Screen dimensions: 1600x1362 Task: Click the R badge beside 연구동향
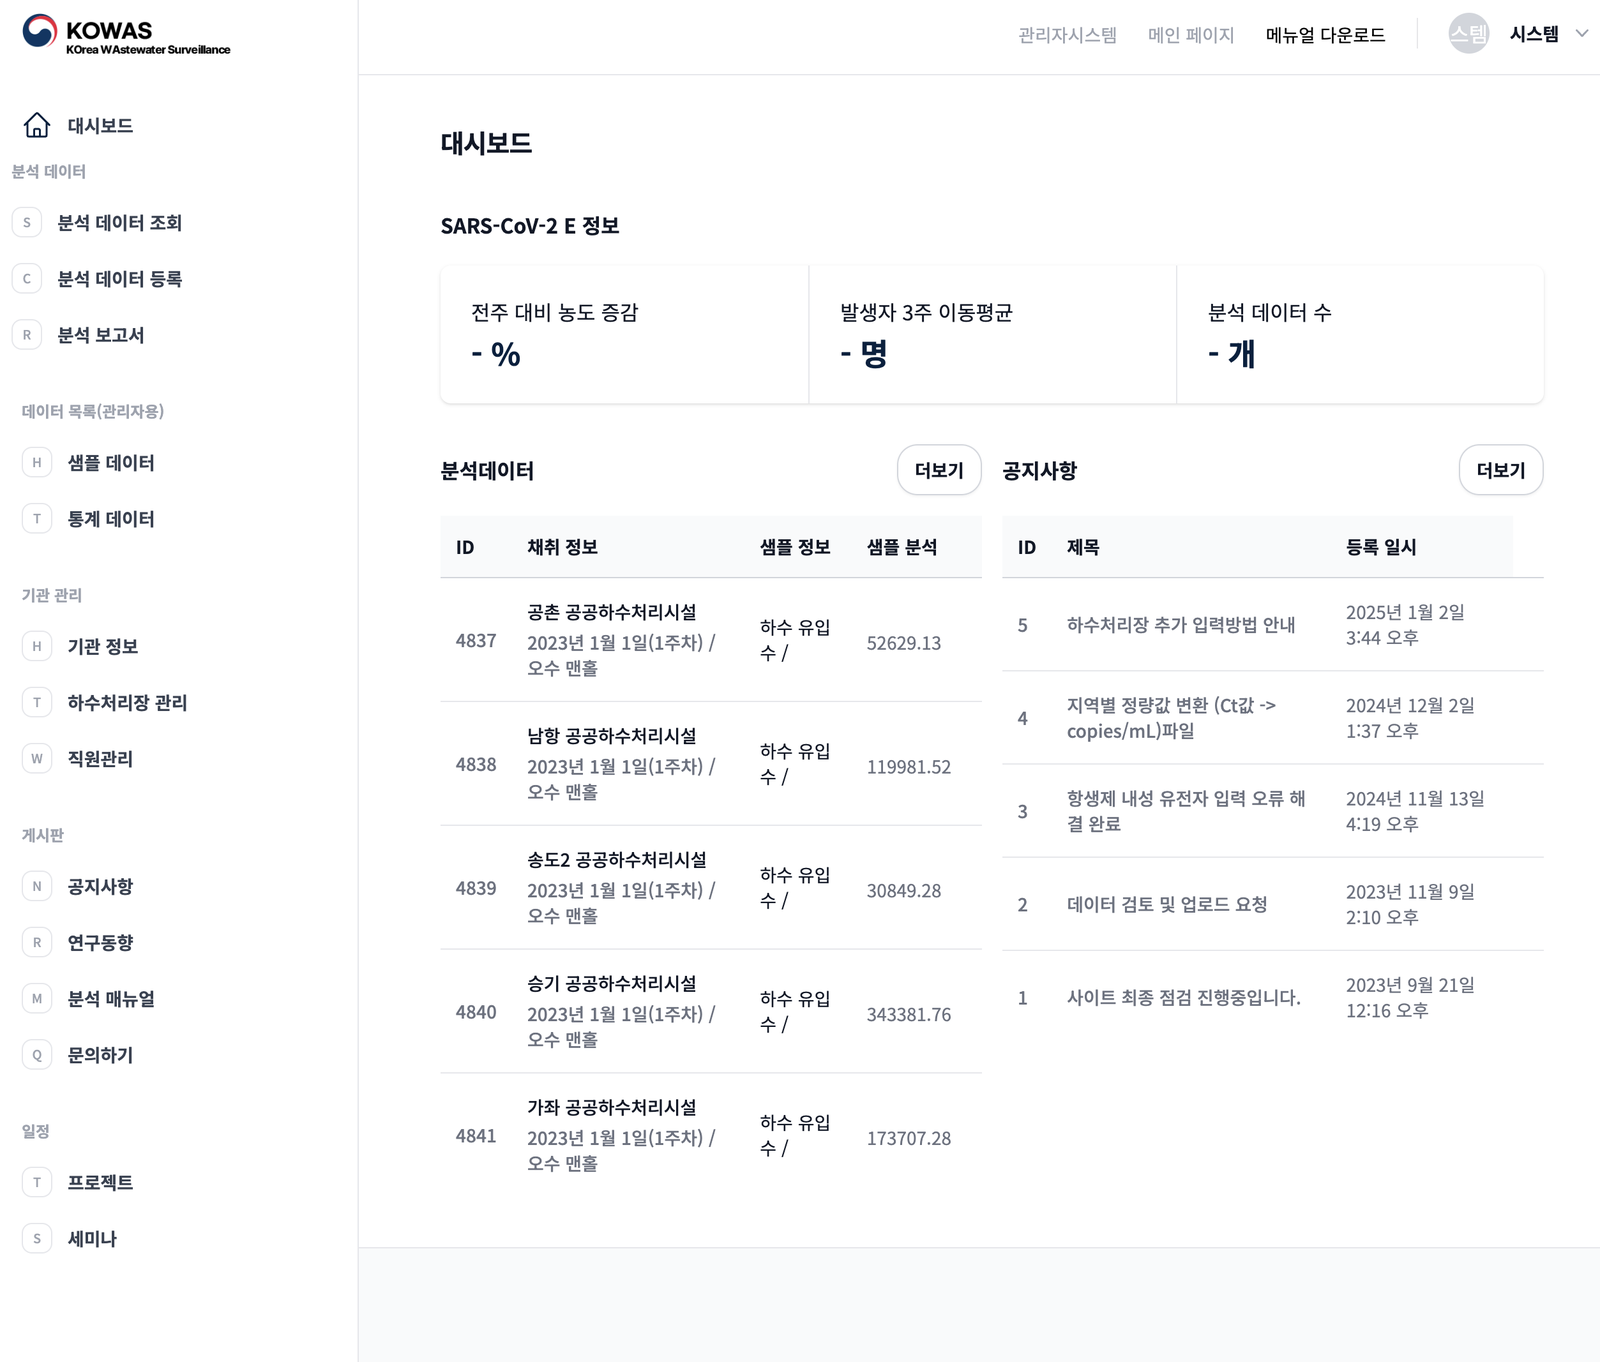click(x=37, y=943)
